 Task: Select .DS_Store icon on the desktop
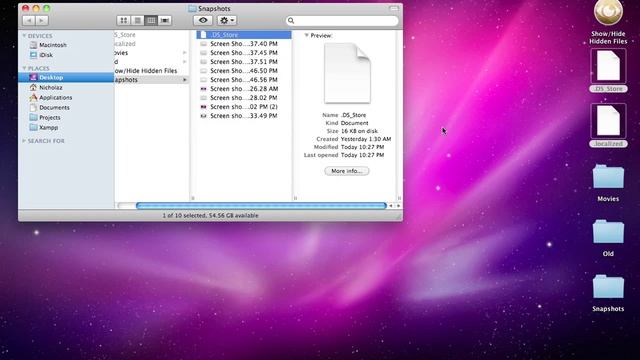click(x=608, y=71)
